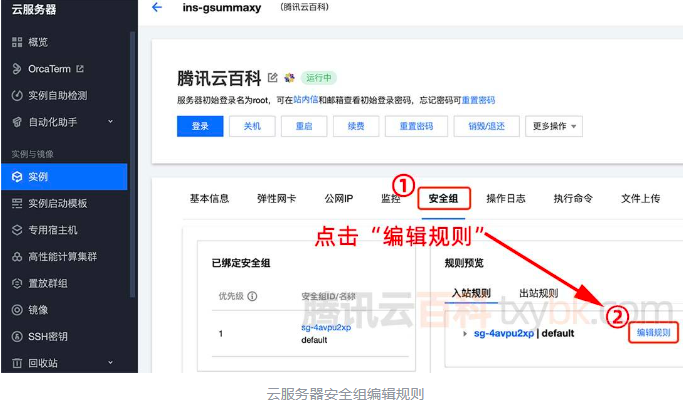Viewport: 683px width, 410px height.
Task: Open 镜像 in the sidebar
Action: [x=37, y=310]
